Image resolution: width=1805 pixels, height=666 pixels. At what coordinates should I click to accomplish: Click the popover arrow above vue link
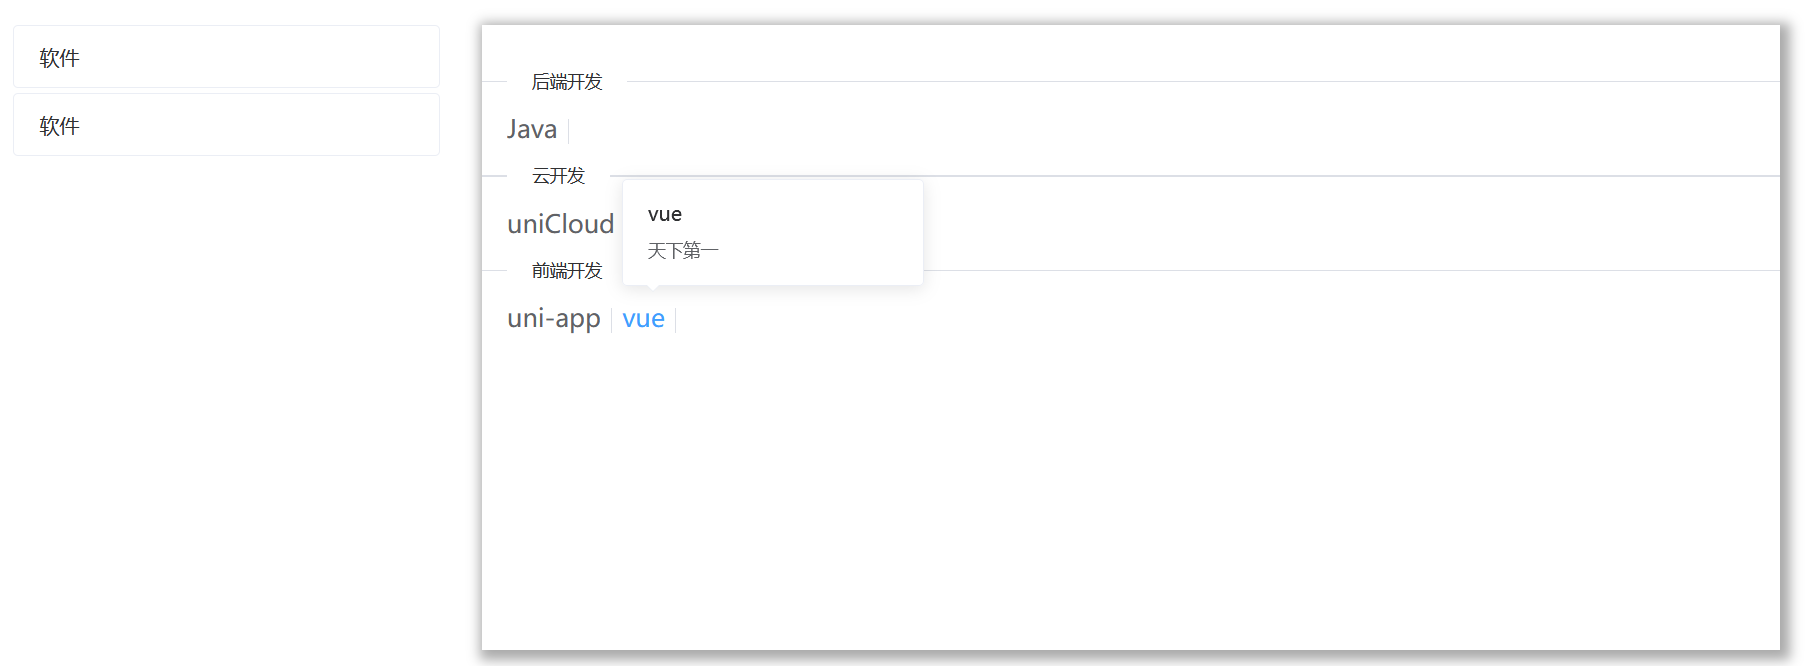pos(653,288)
